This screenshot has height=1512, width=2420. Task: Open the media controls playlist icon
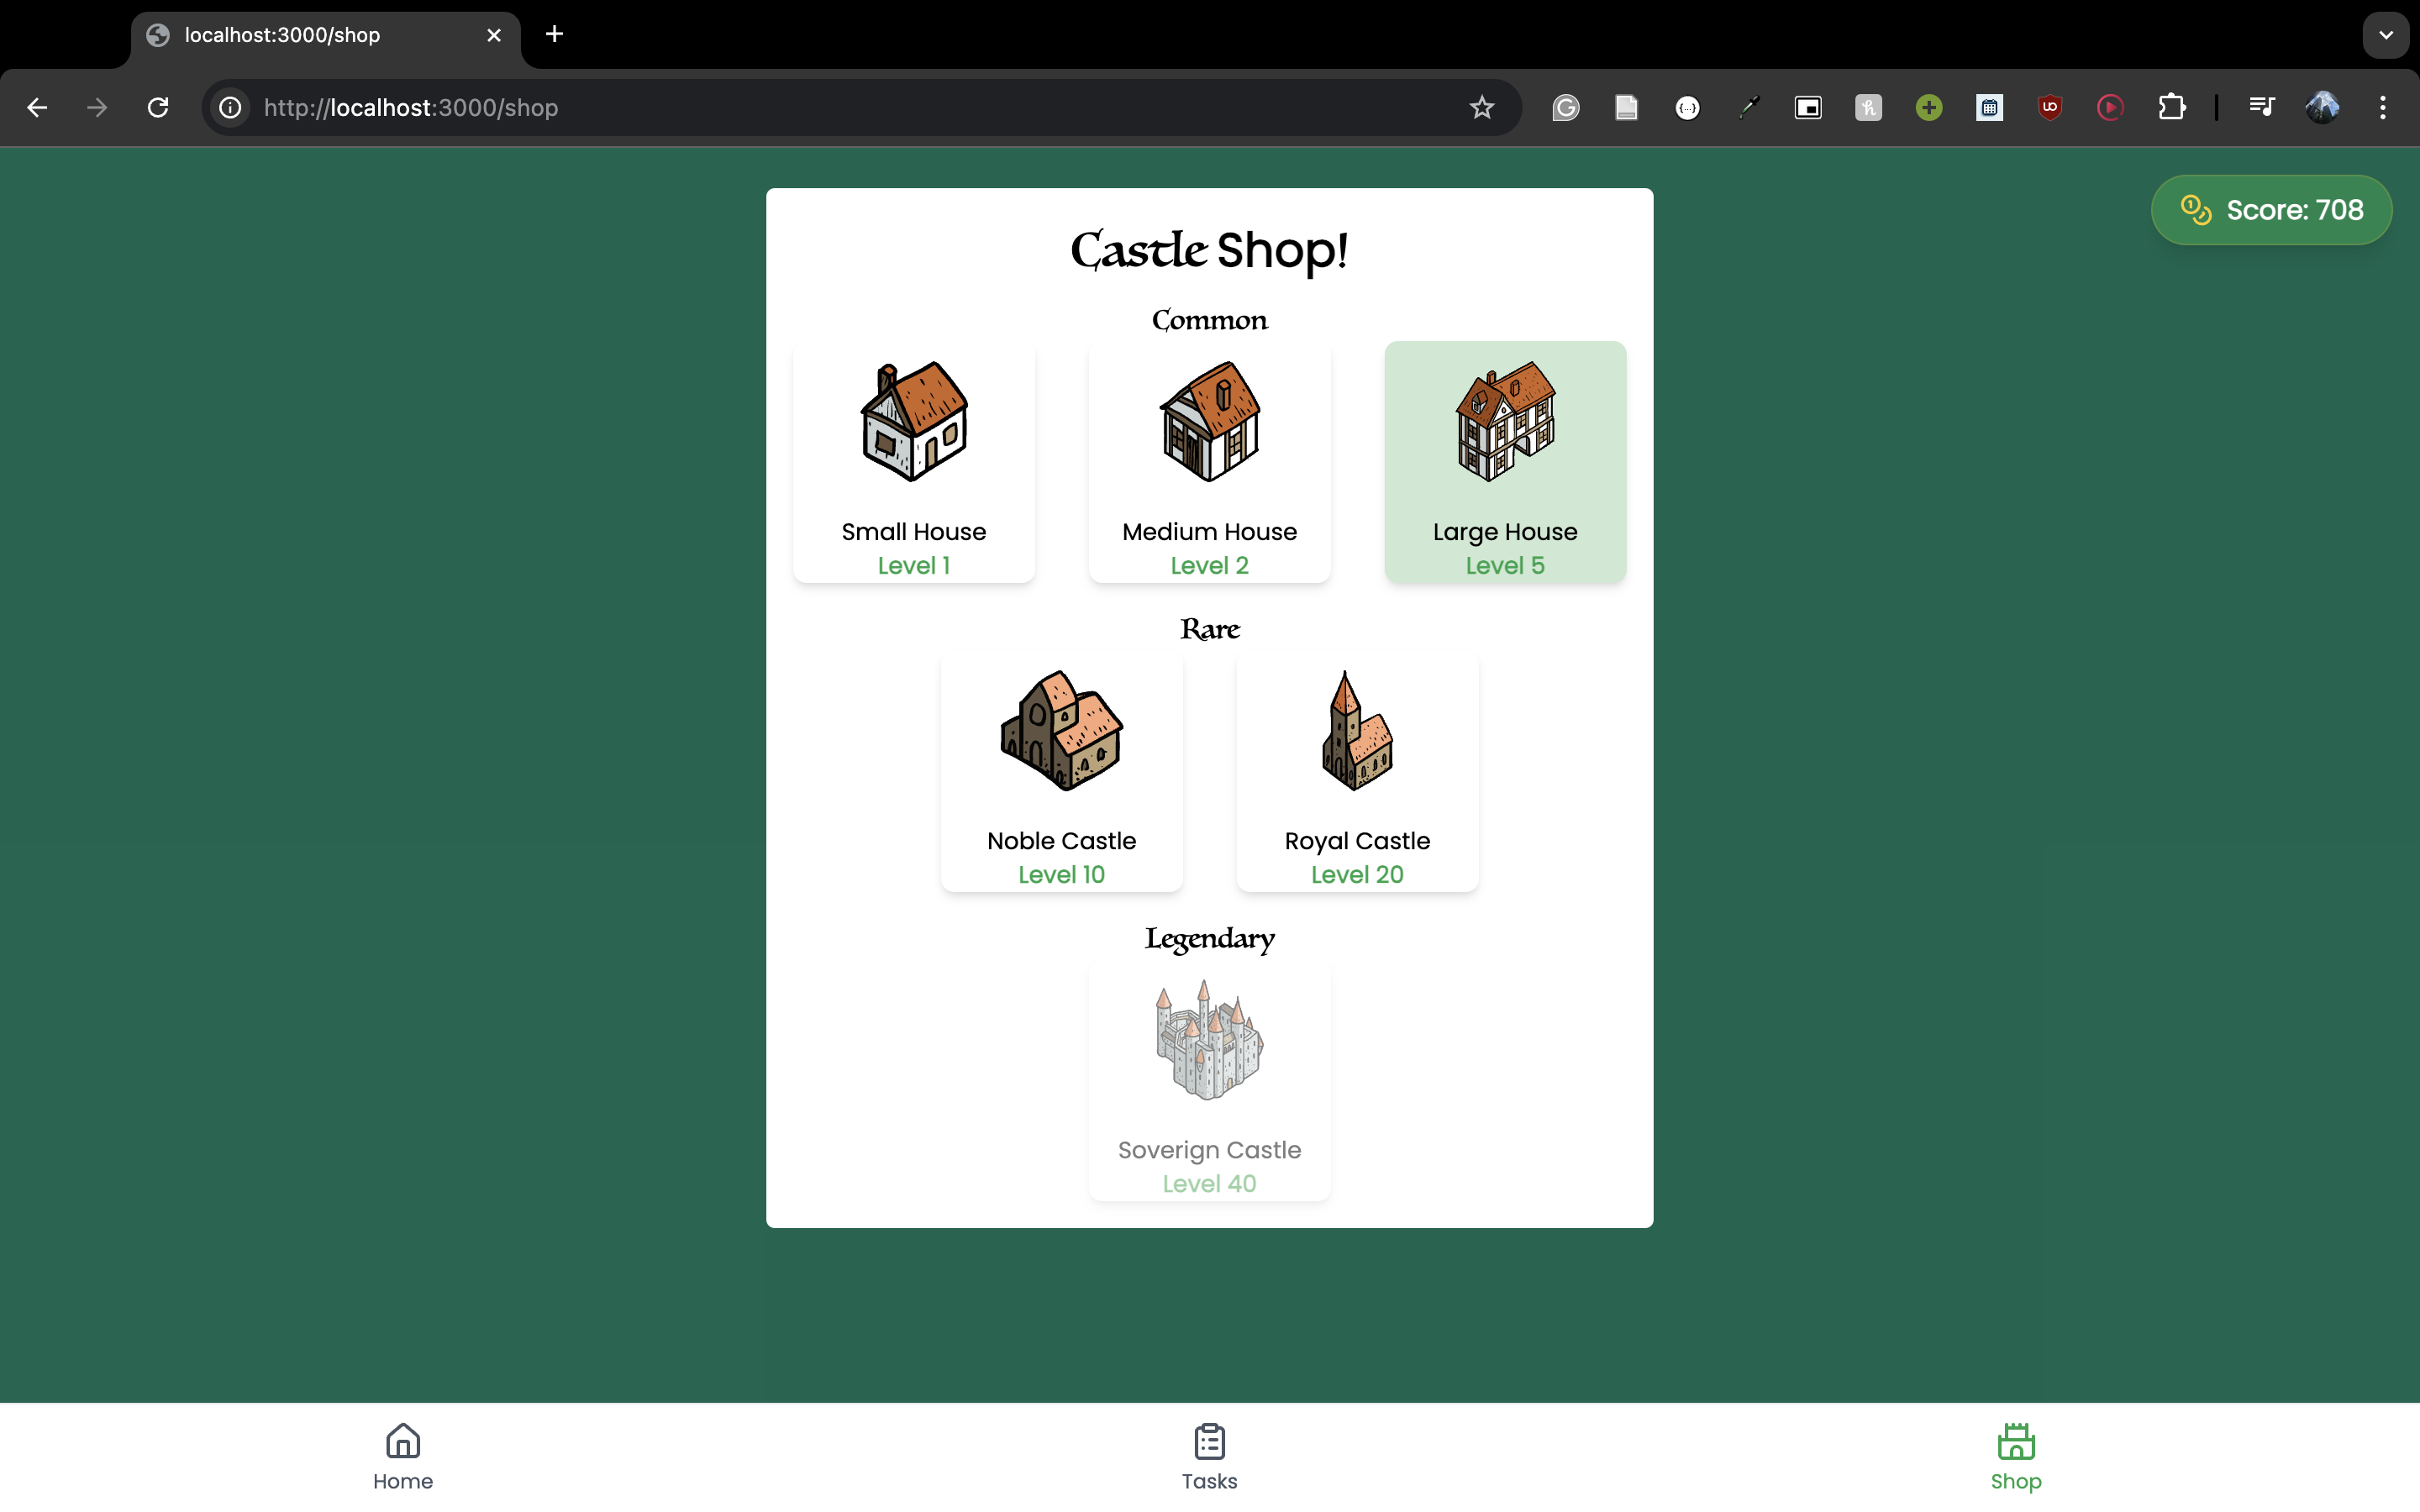[2261, 107]
